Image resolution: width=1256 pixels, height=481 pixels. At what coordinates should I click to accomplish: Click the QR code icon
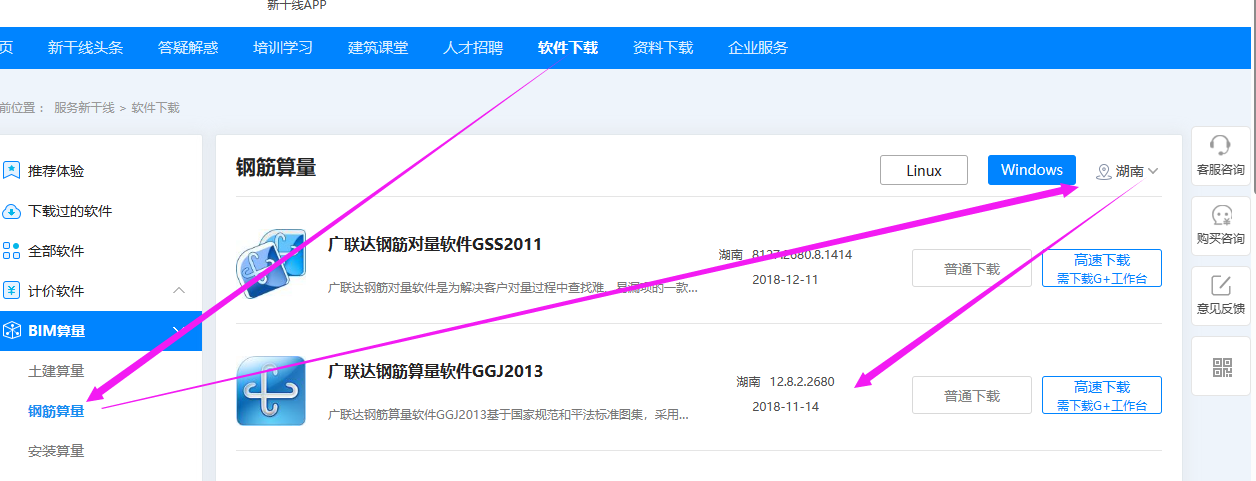click(1221, 366)
